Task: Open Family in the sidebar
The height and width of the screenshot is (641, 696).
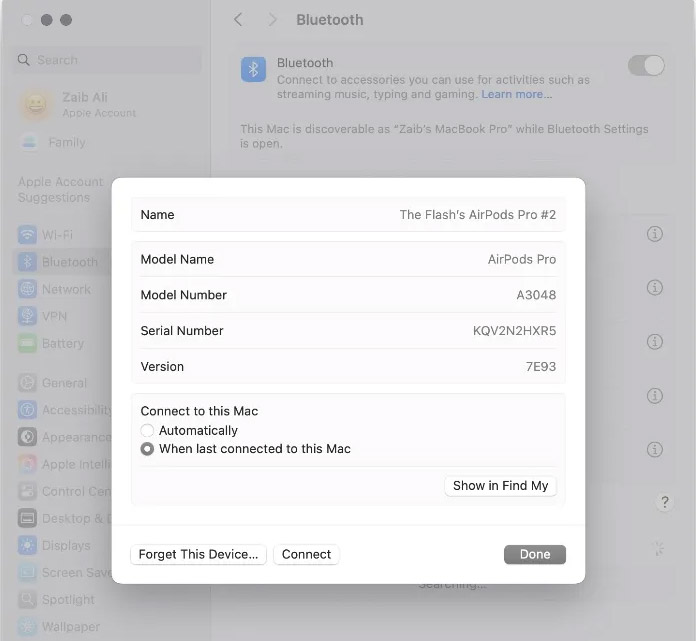Action: click(67, 142)
